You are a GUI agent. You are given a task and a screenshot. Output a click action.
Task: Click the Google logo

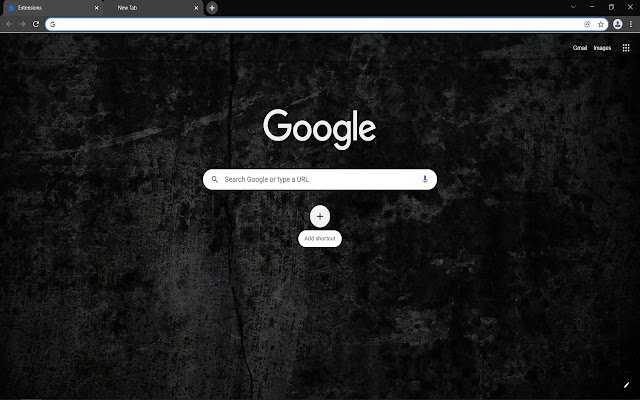[x=320, y=129]
